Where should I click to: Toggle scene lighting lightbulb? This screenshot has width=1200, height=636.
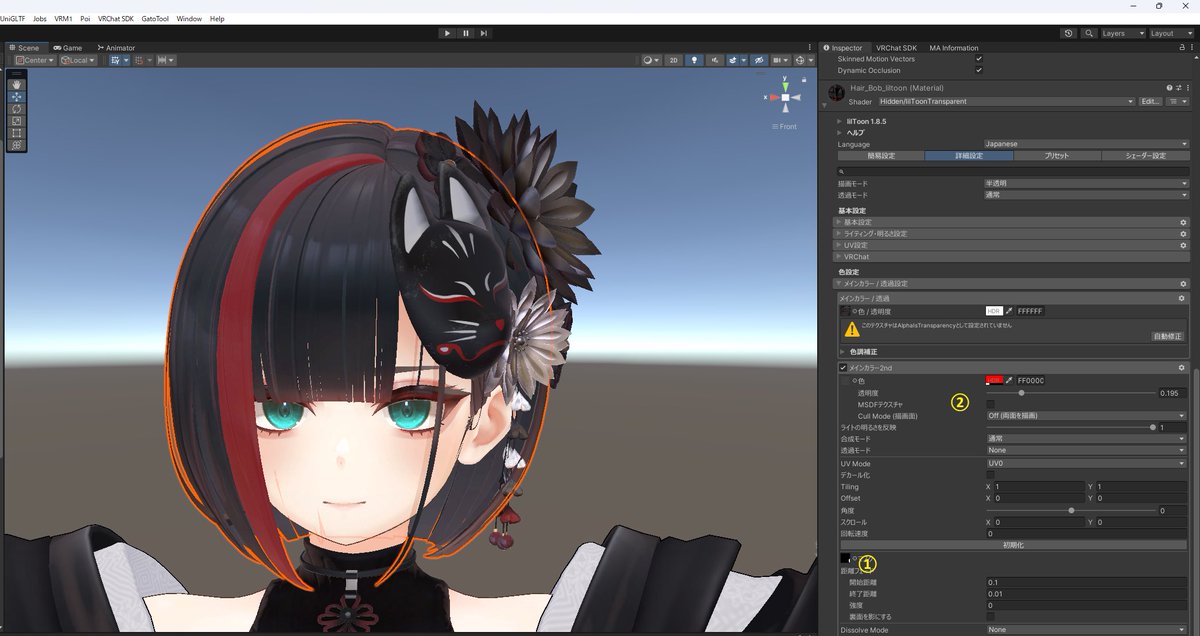tap(694, 60)
